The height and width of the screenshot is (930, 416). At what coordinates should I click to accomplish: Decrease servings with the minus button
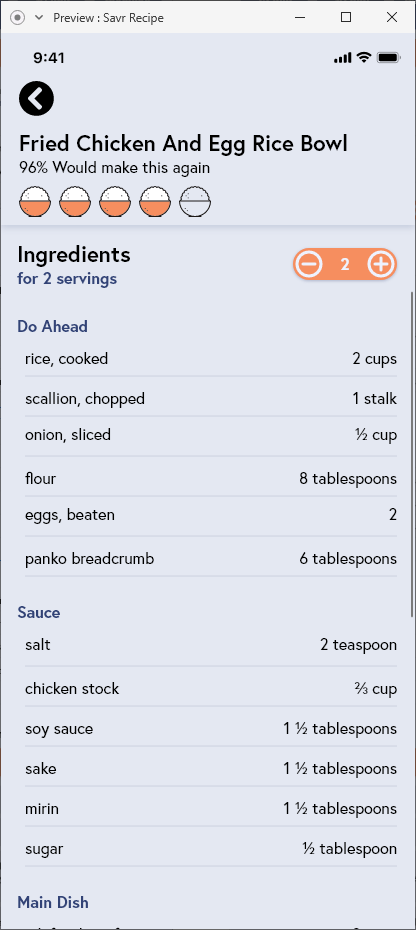coord(309,264)
